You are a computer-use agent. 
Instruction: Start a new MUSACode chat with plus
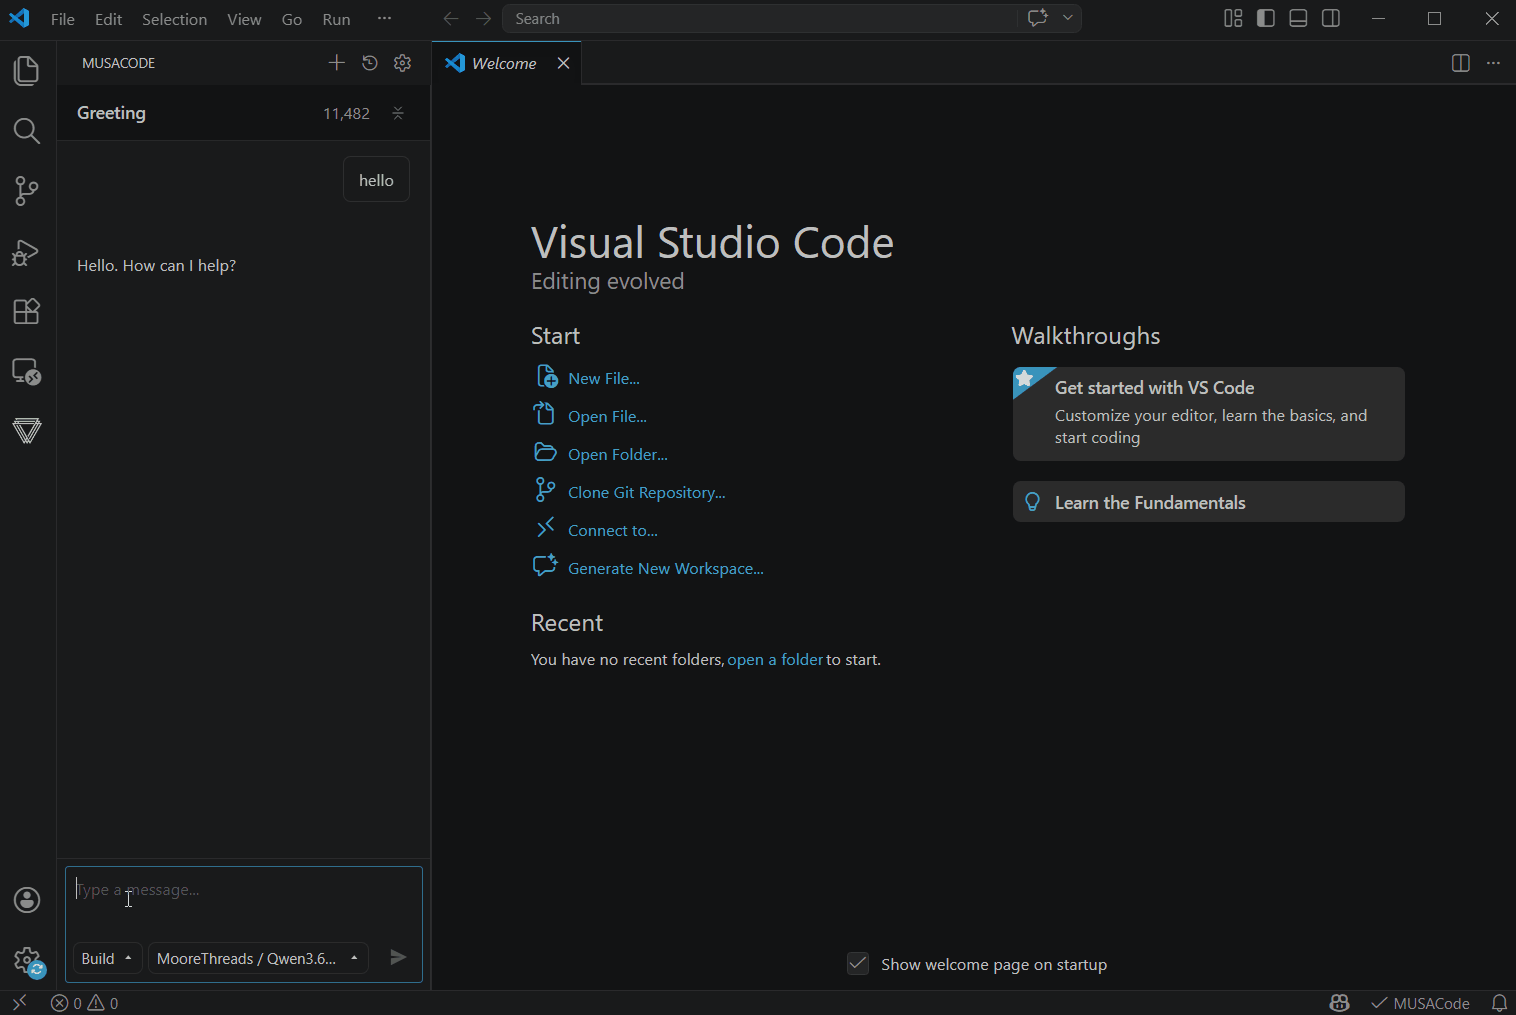(x=337, y=63)
